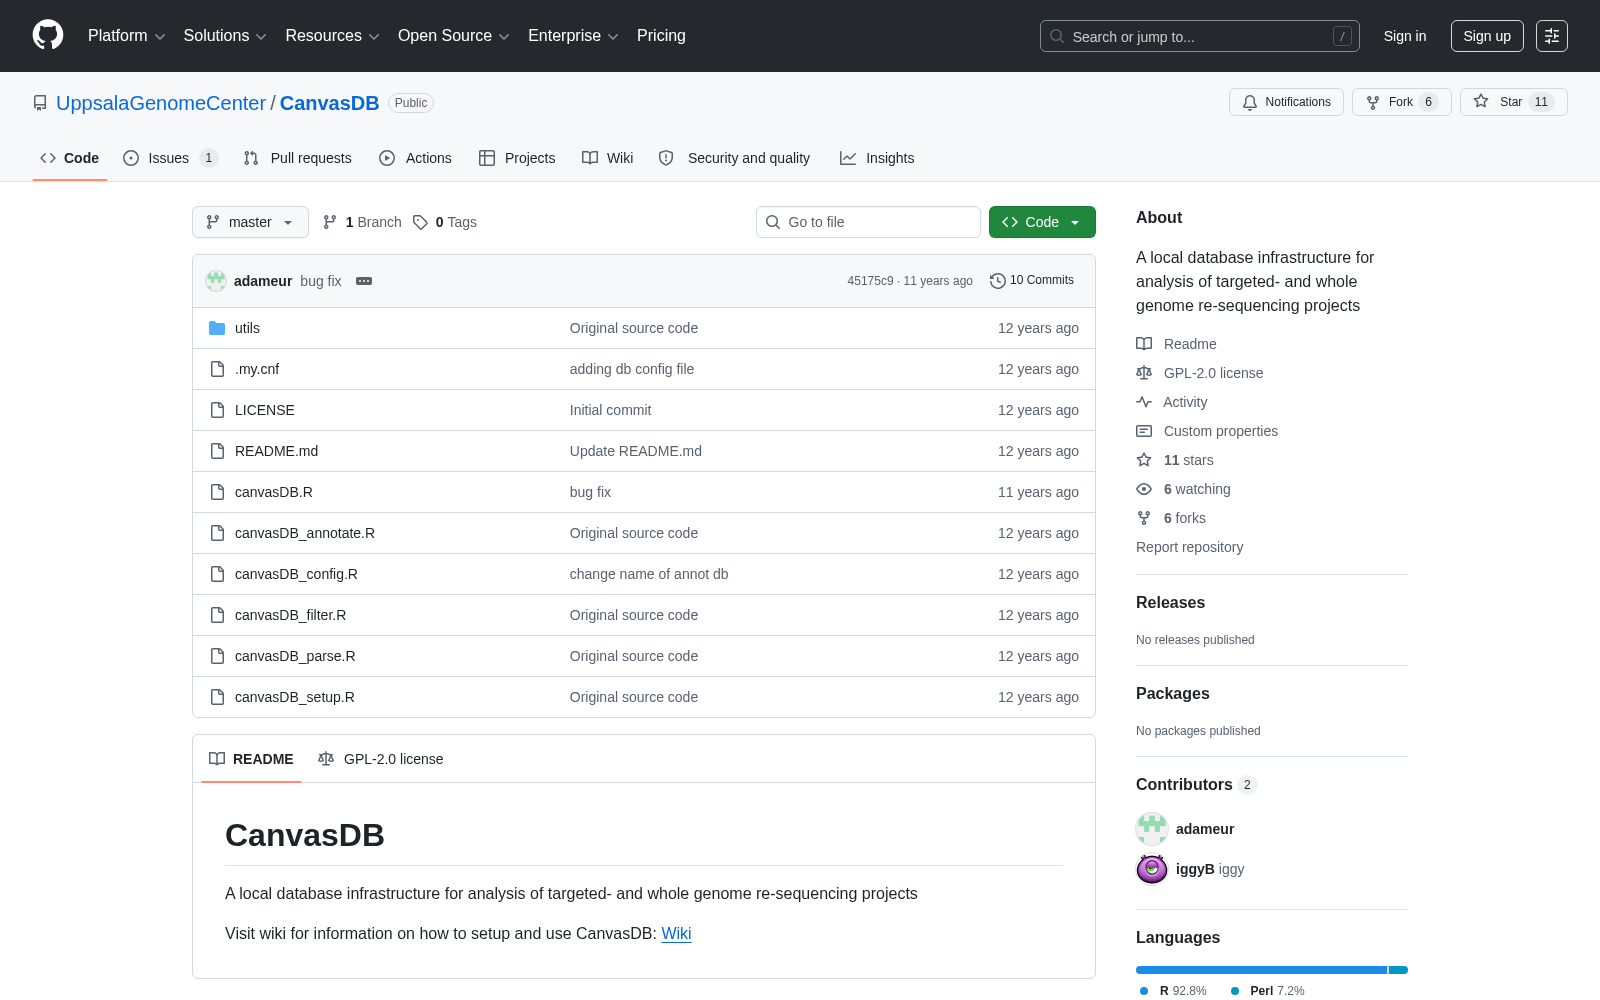Select the GPL-2.0 license tab

coord(380,759)
